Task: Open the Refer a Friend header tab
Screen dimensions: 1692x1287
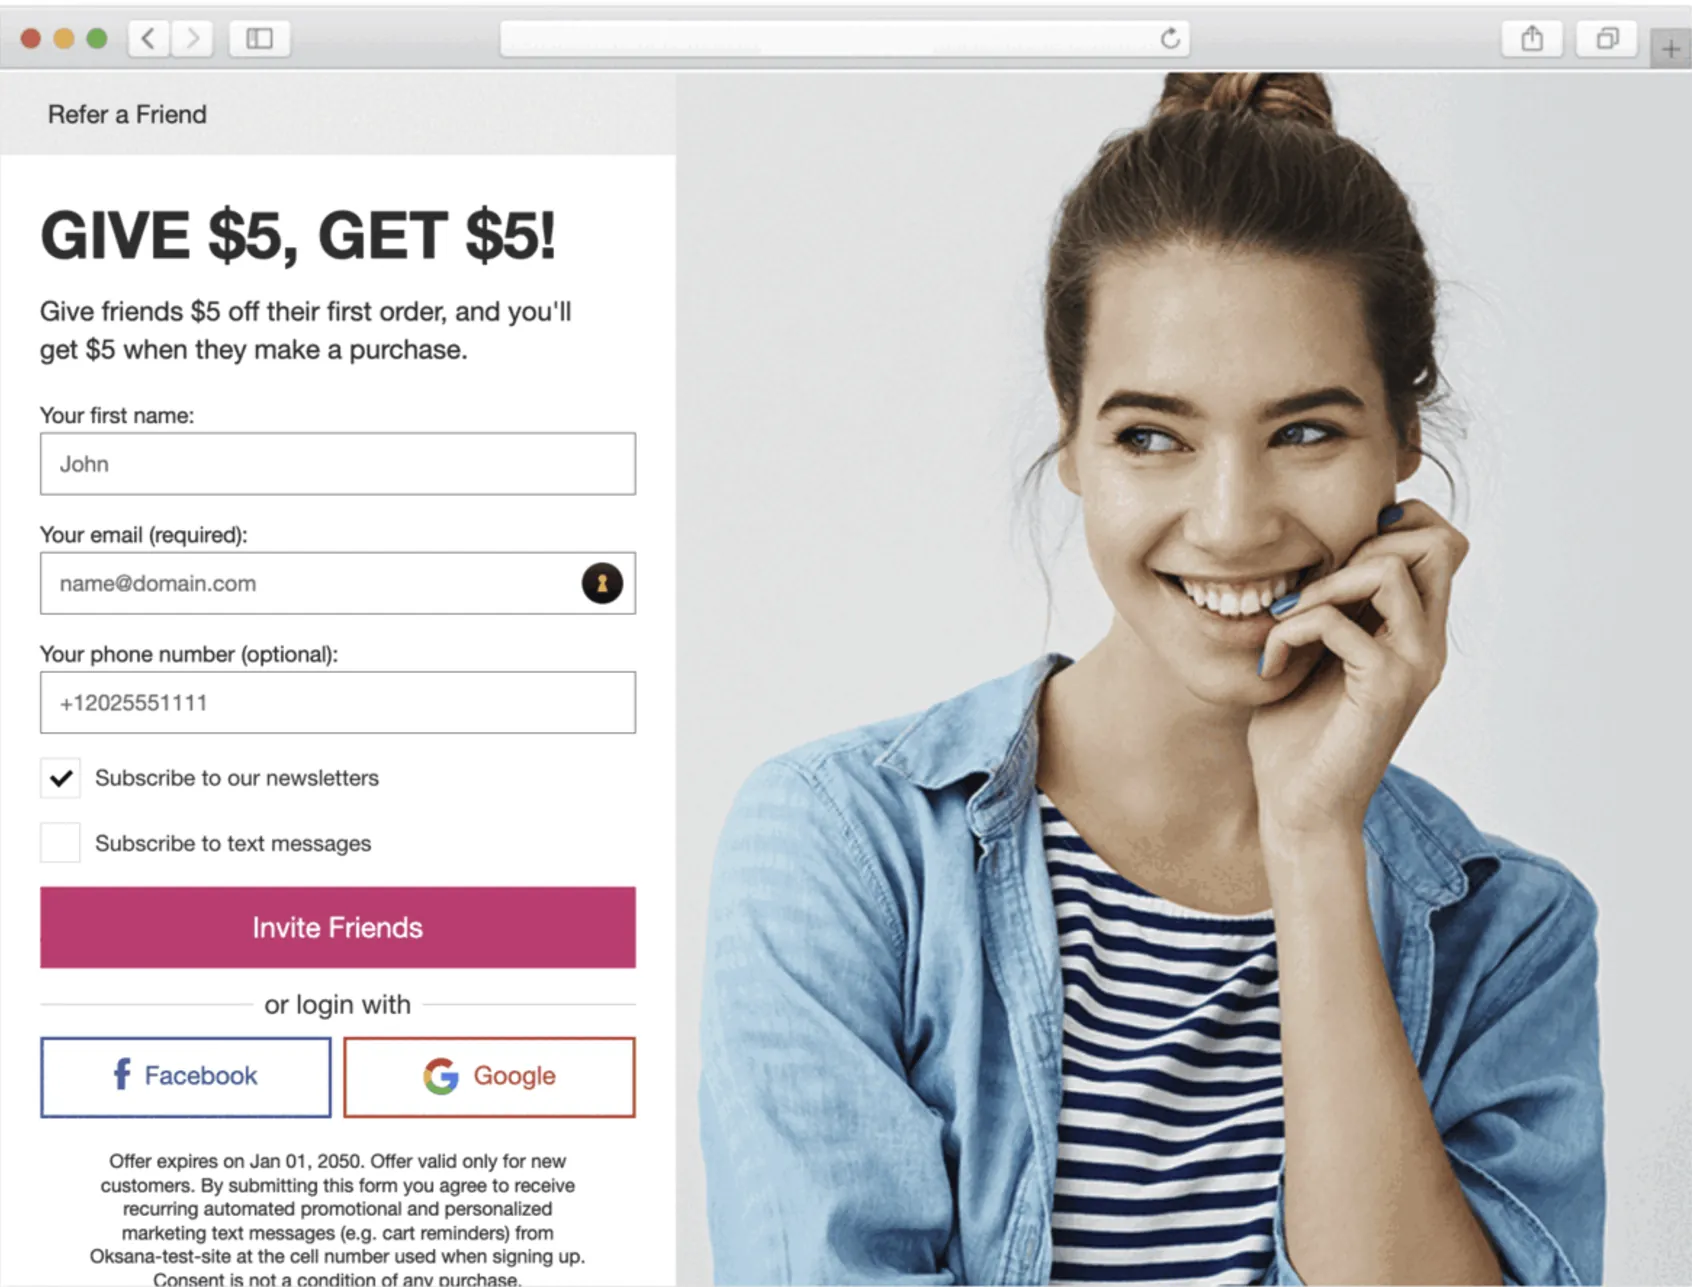Action: coord(127,114)
